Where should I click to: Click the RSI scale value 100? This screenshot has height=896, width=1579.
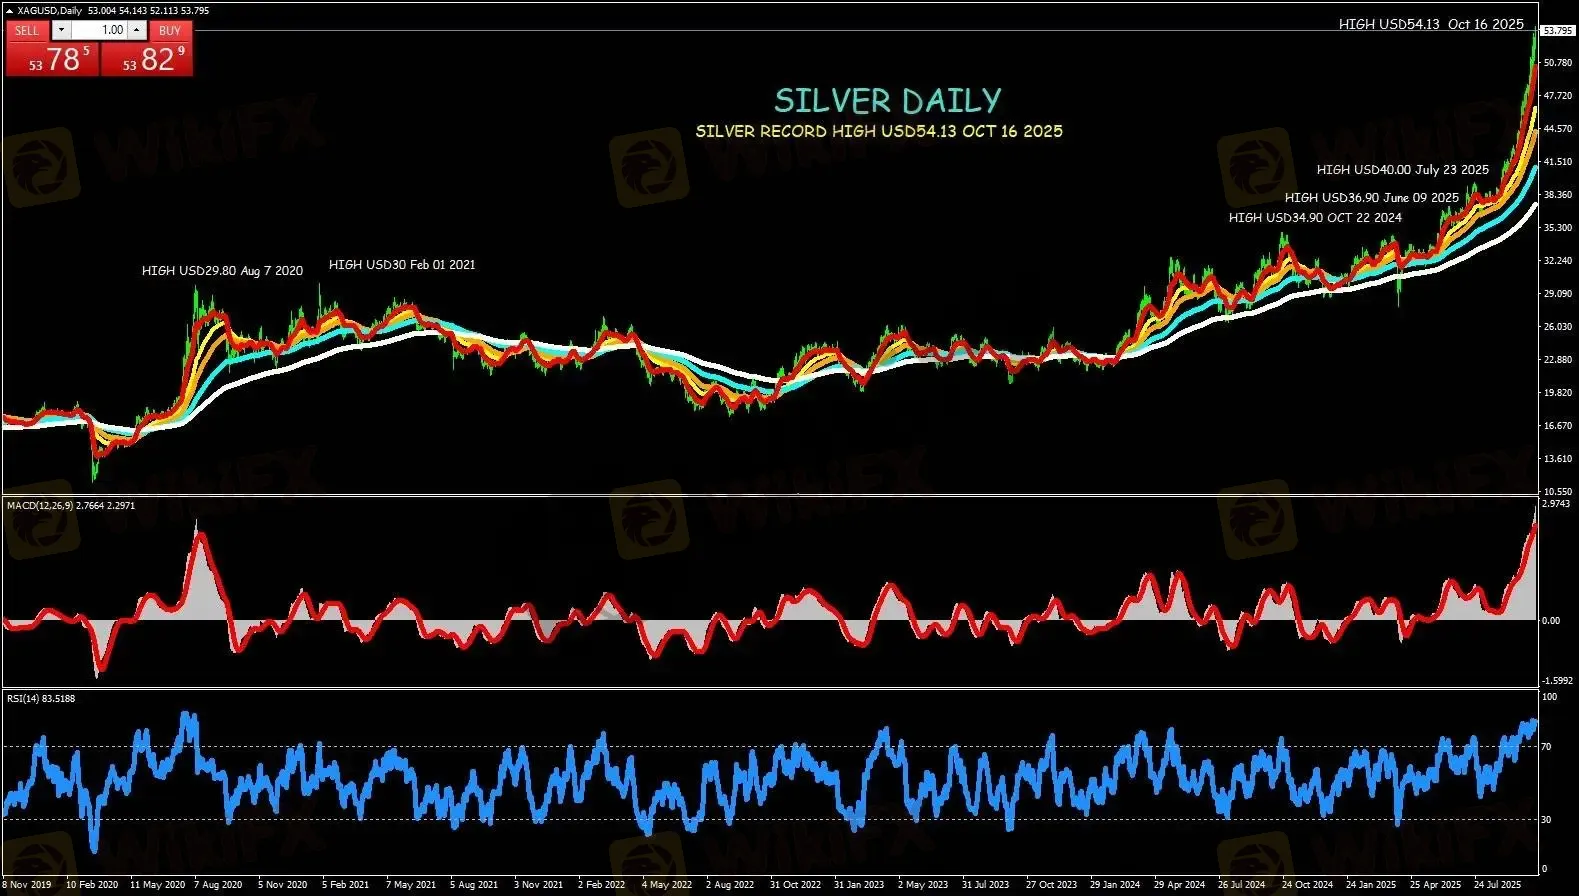pyautogui.click(x=1549, y=697)
